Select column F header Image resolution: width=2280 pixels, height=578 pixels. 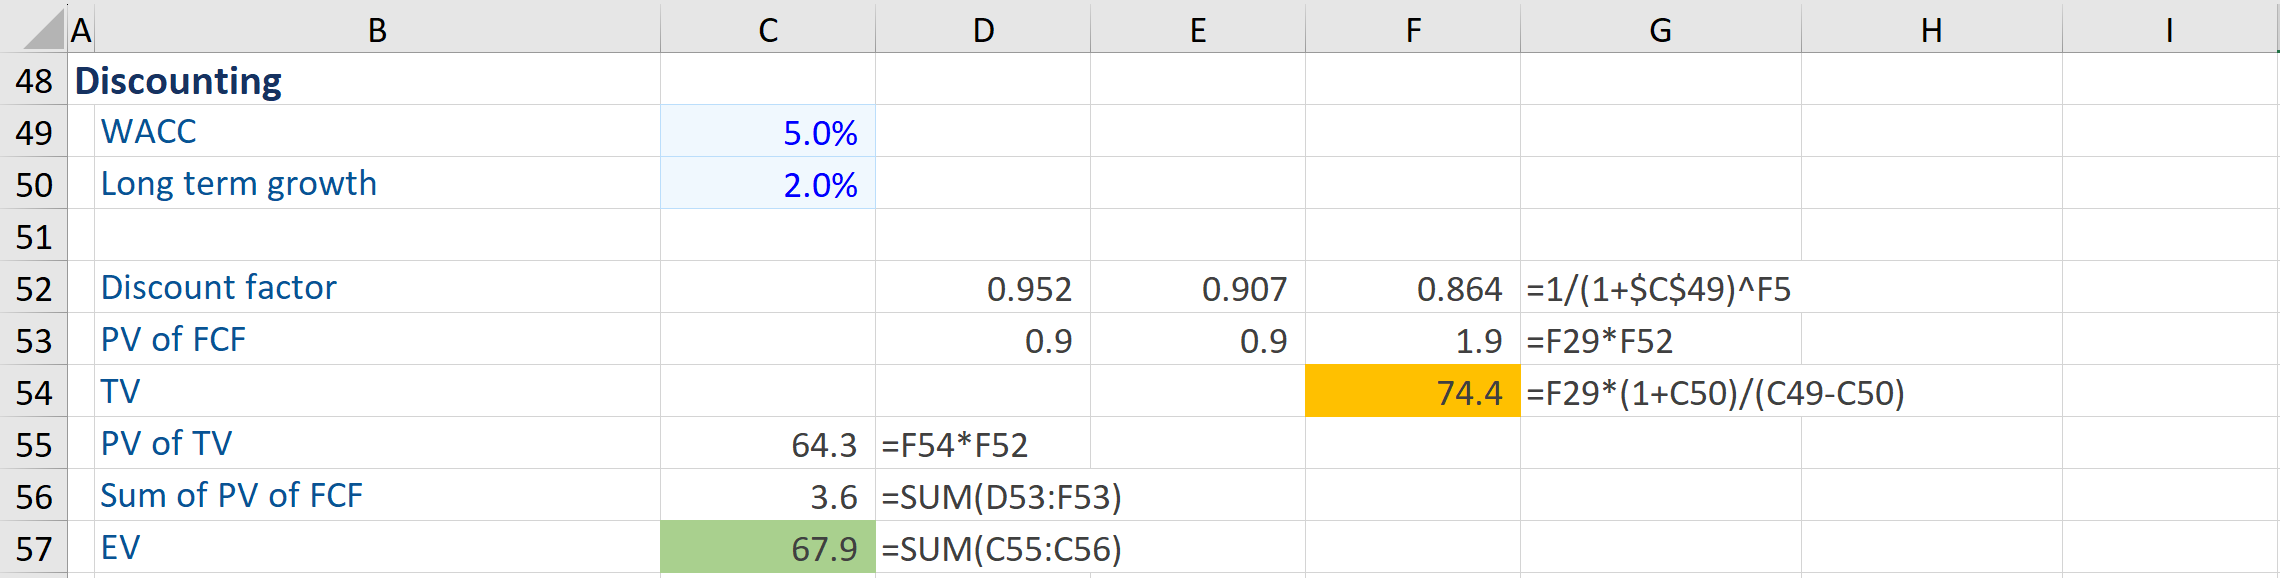pos(1413,29)
